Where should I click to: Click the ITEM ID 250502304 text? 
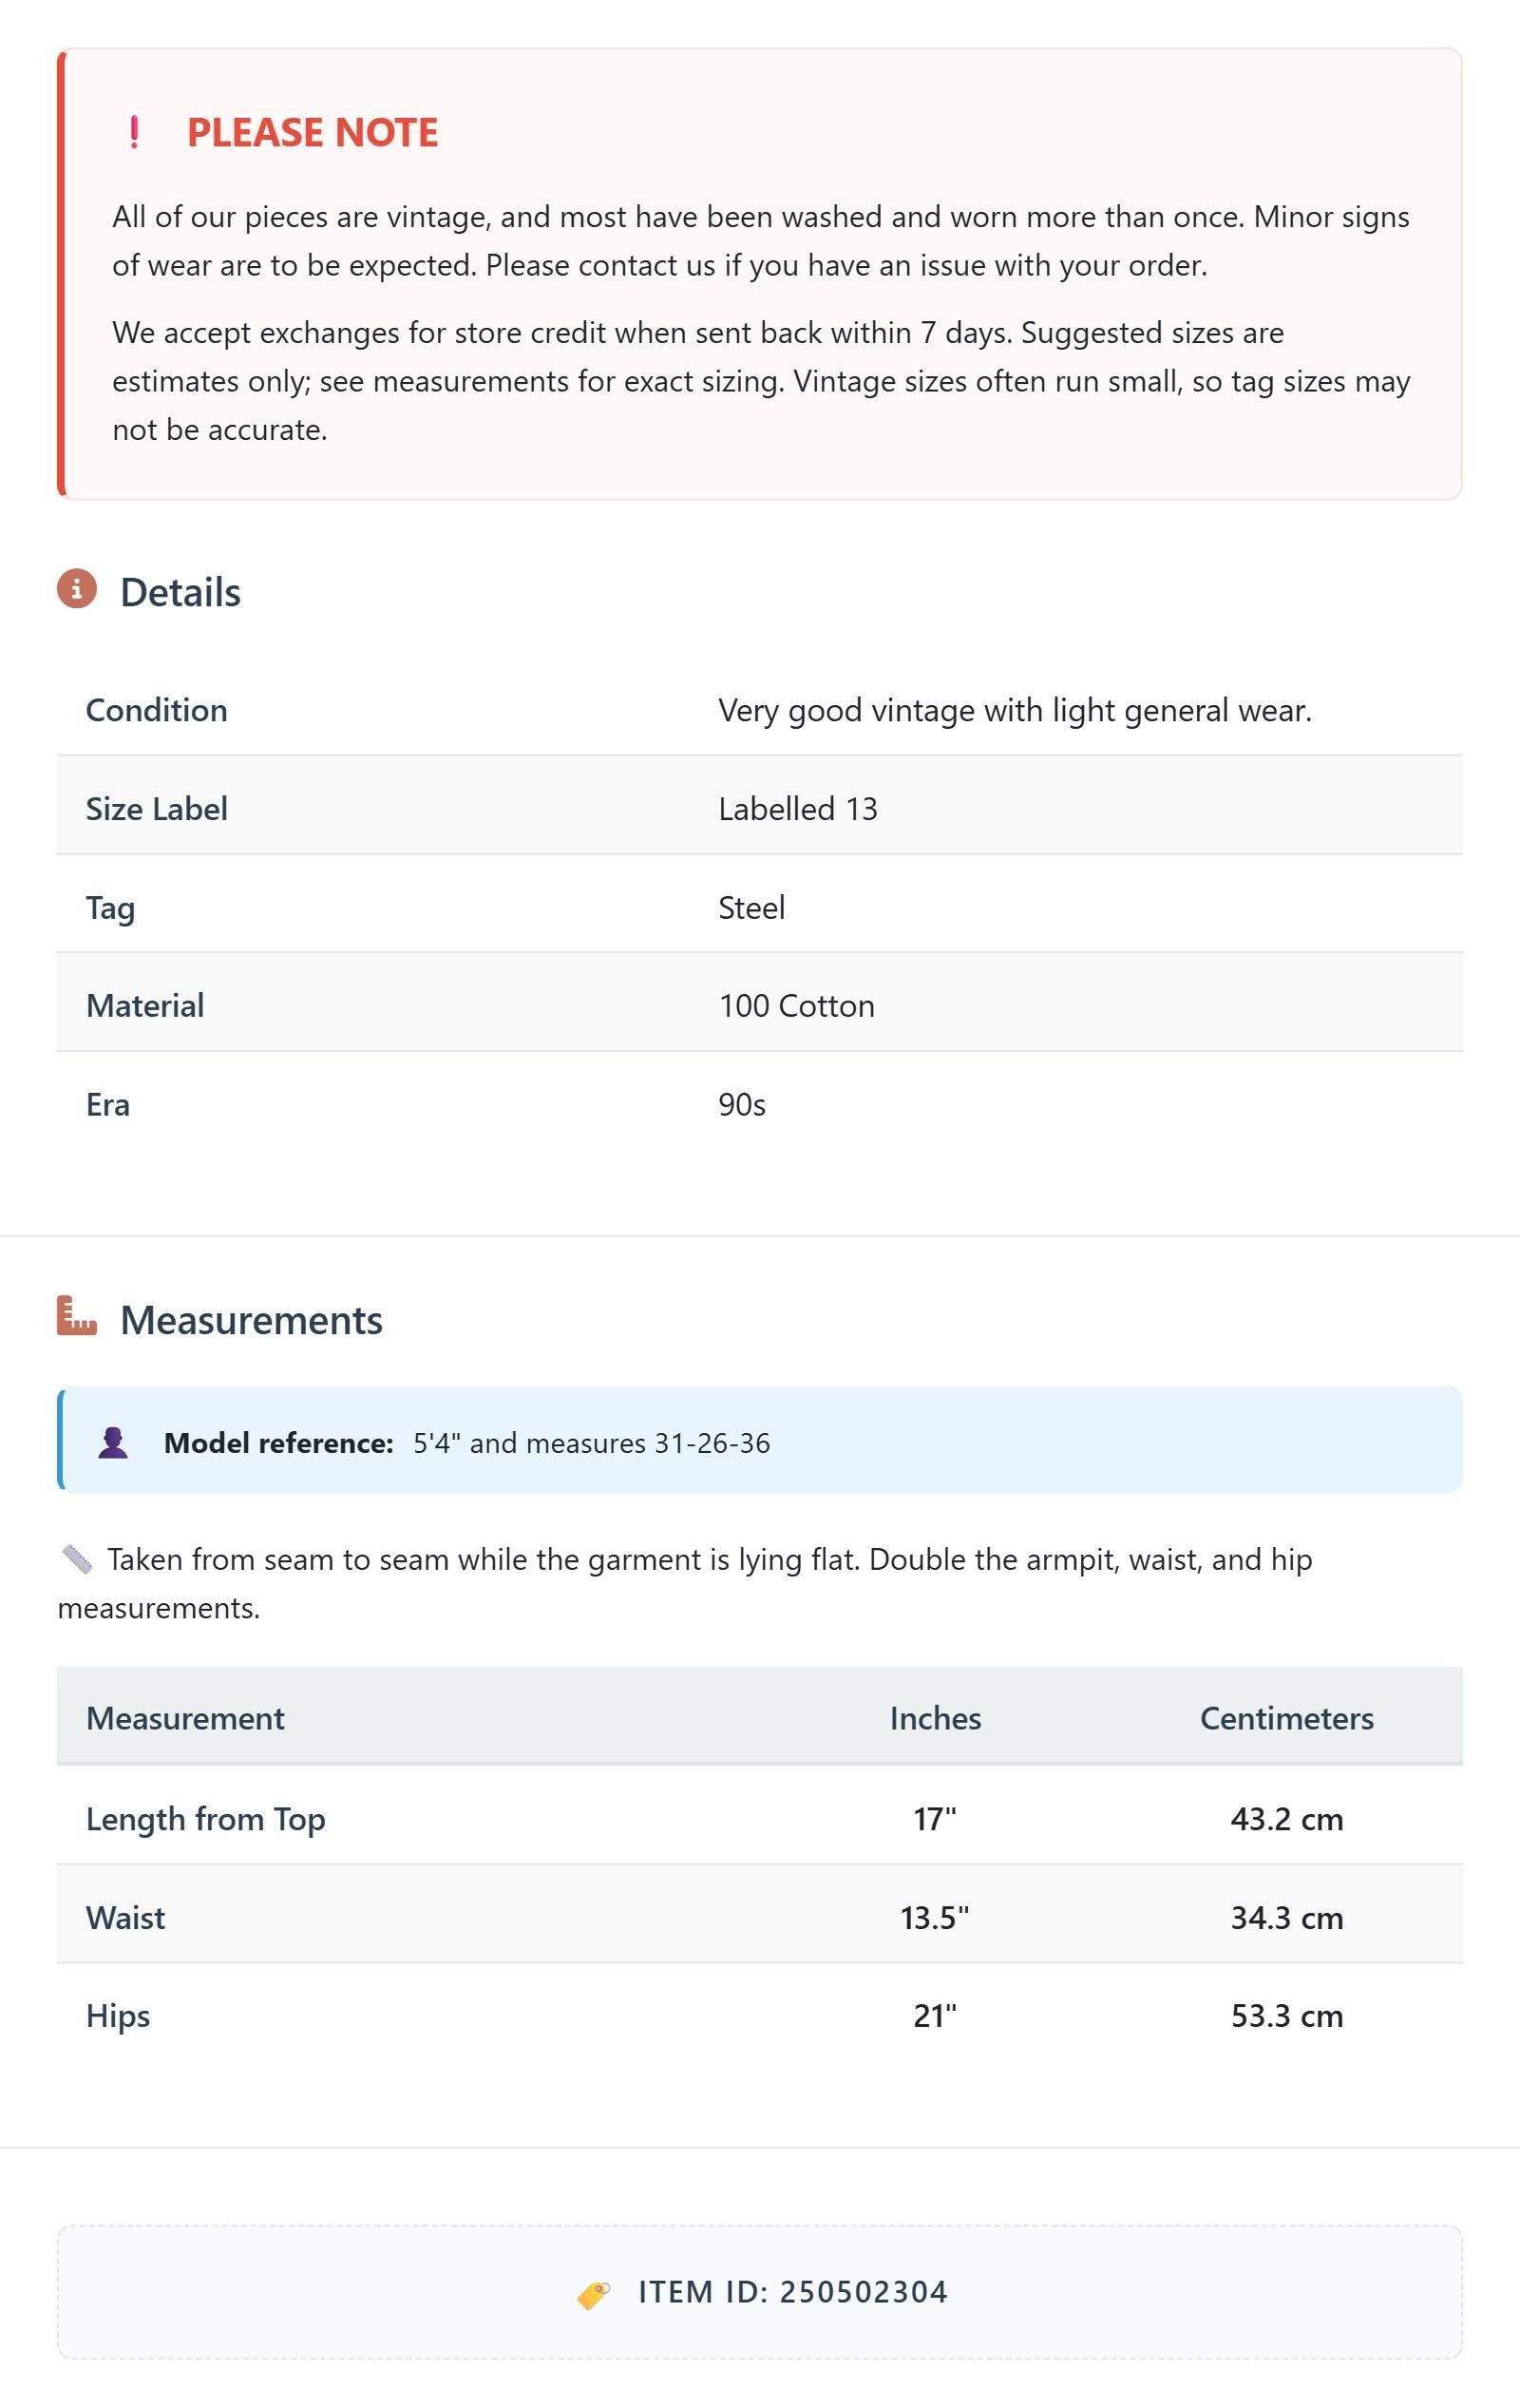(x=793, y=2292)
